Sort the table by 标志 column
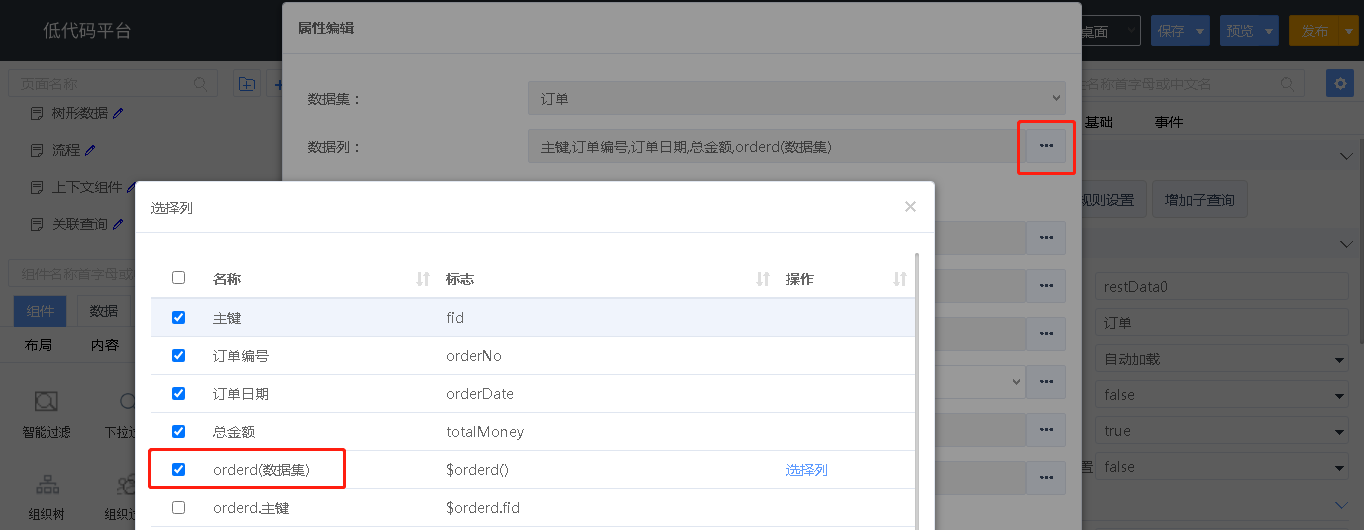 click(x=762, y=280)
